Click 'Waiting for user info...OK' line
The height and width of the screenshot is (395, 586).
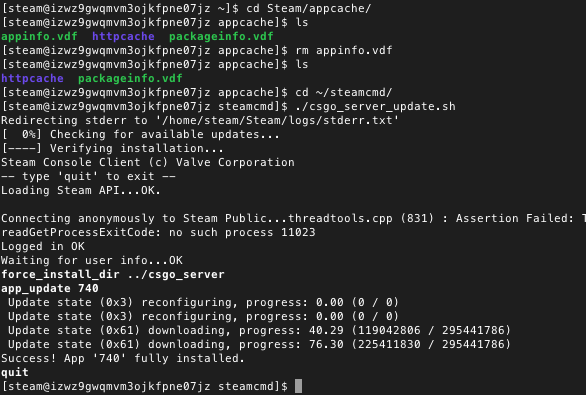click(92, 260)
